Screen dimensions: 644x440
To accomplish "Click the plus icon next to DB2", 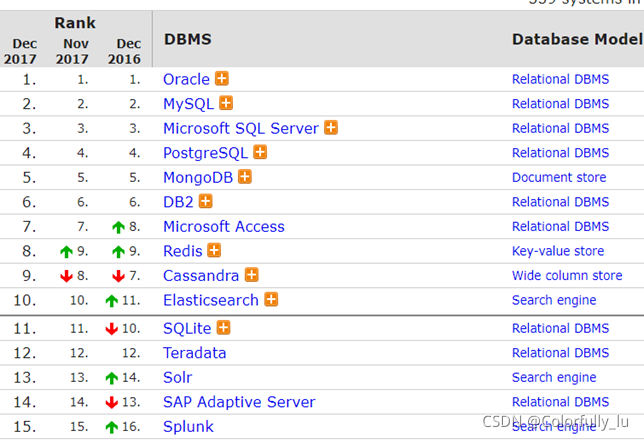I will click(206, 202).
